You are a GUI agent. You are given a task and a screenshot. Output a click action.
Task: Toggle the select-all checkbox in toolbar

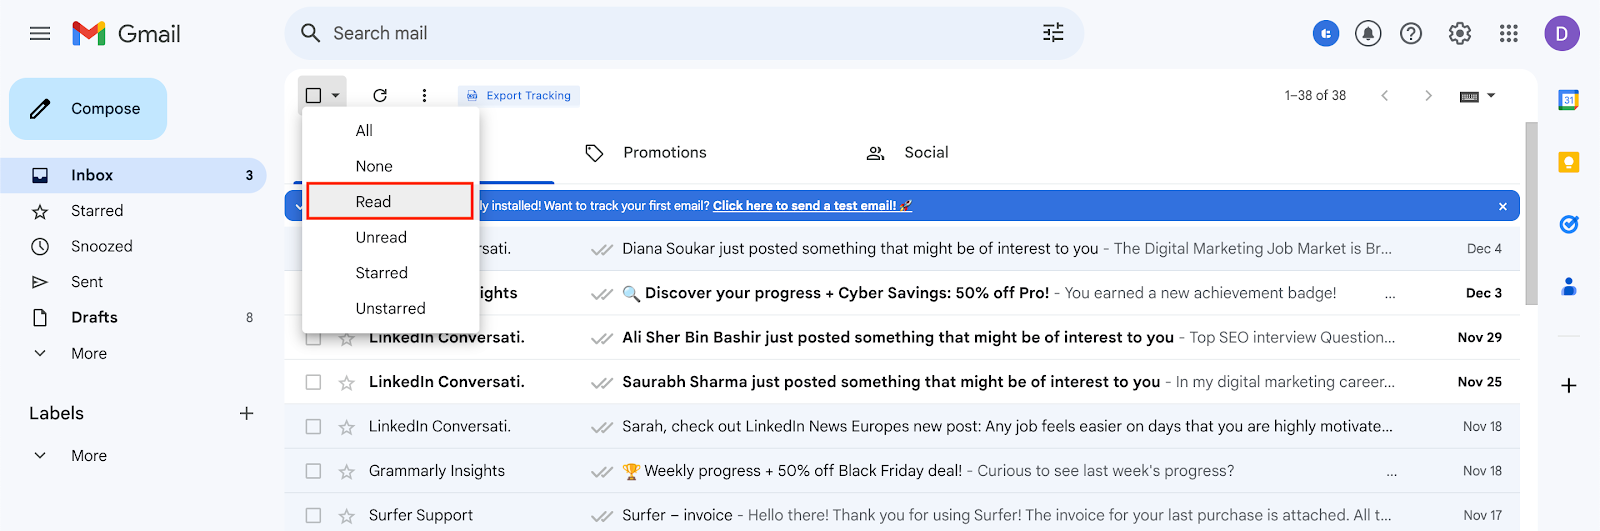314,95
